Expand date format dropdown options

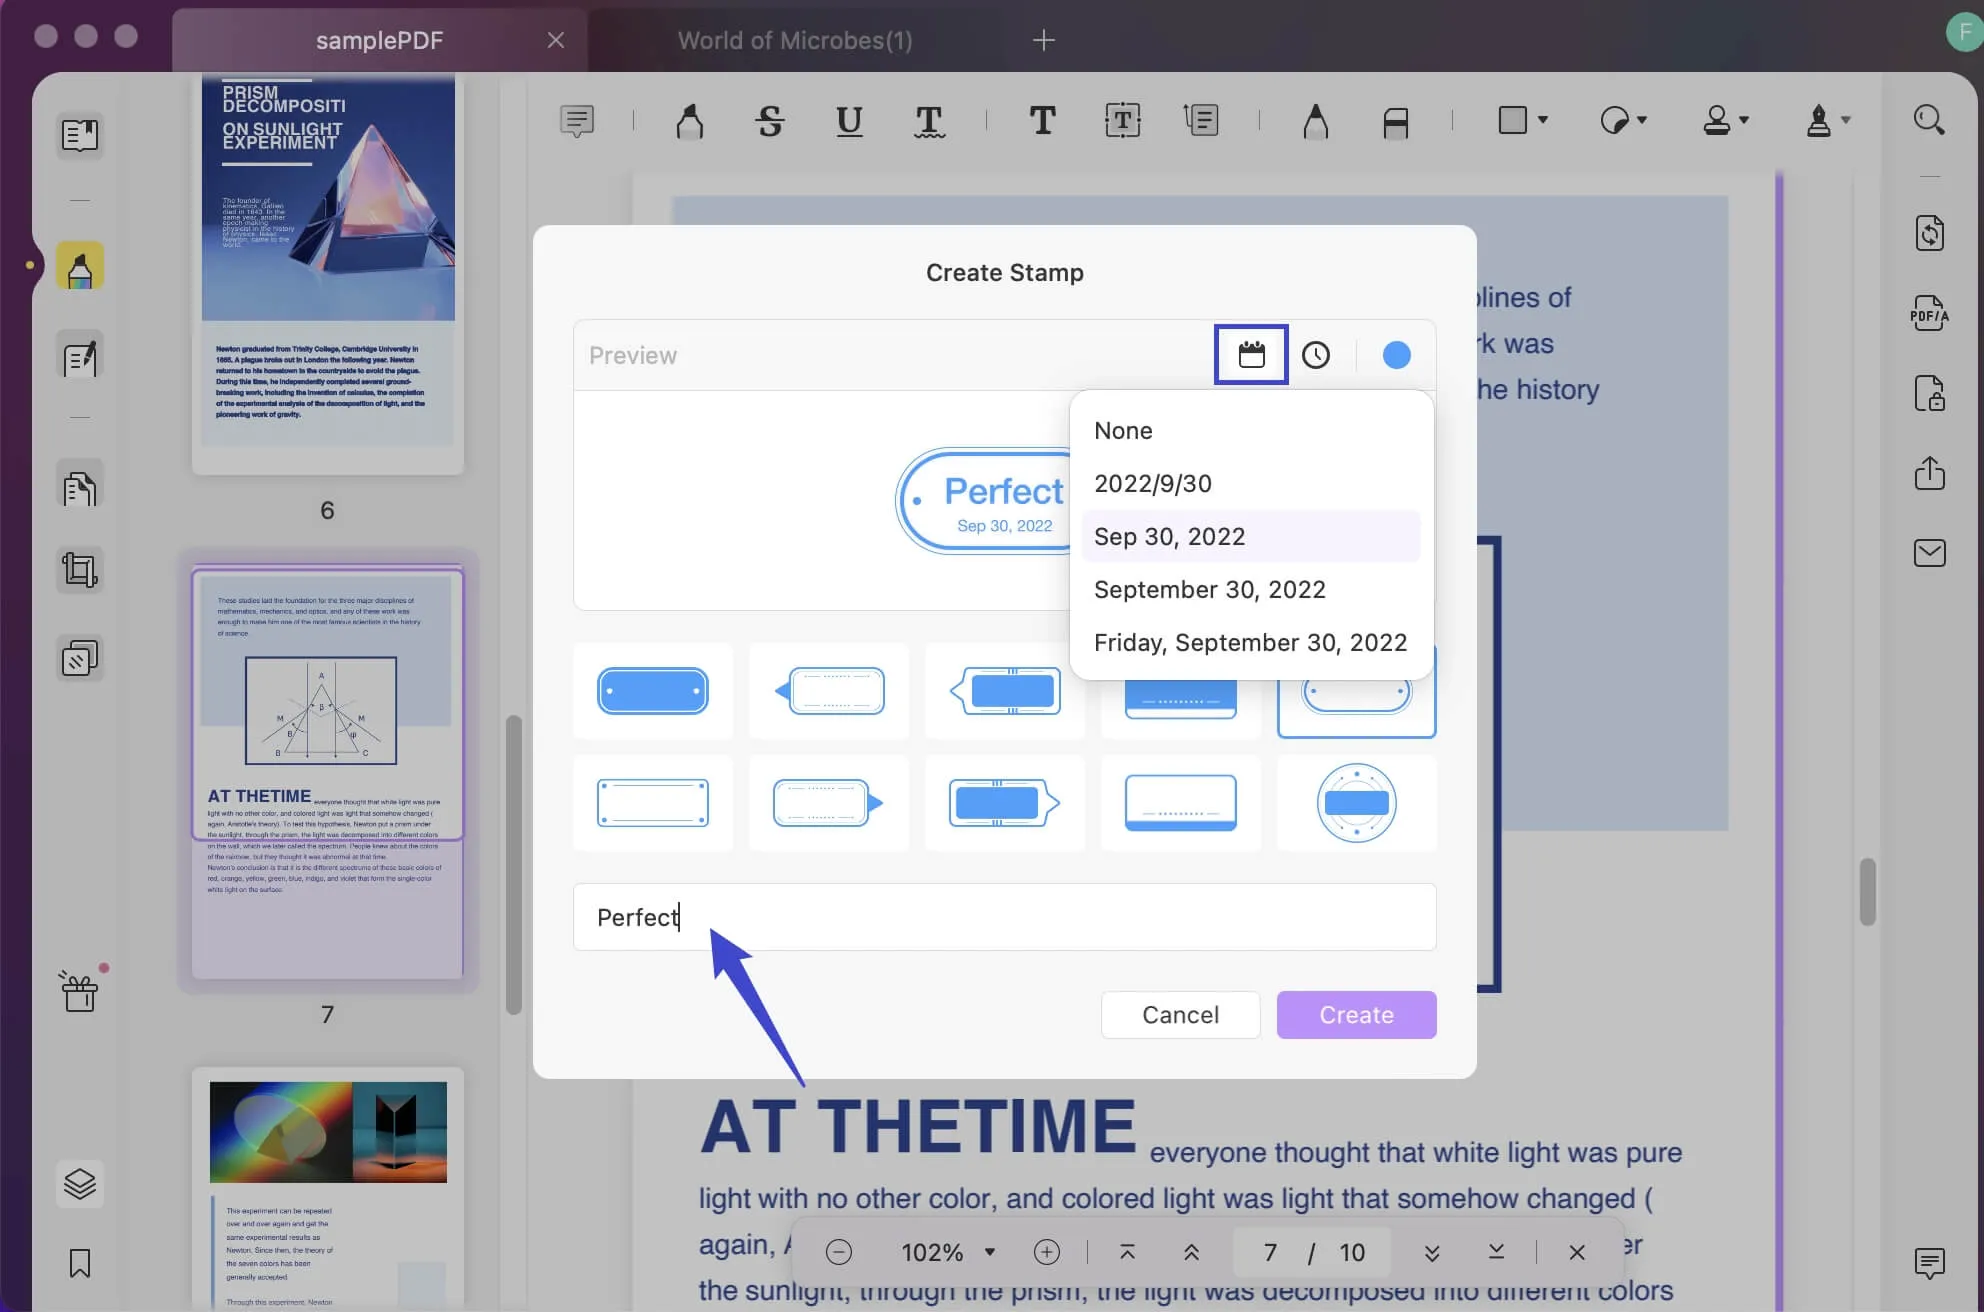click(1250, 354)
